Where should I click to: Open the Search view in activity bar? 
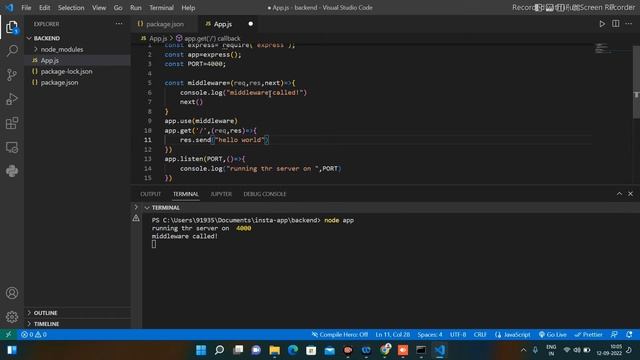click(x=12, y=51)
